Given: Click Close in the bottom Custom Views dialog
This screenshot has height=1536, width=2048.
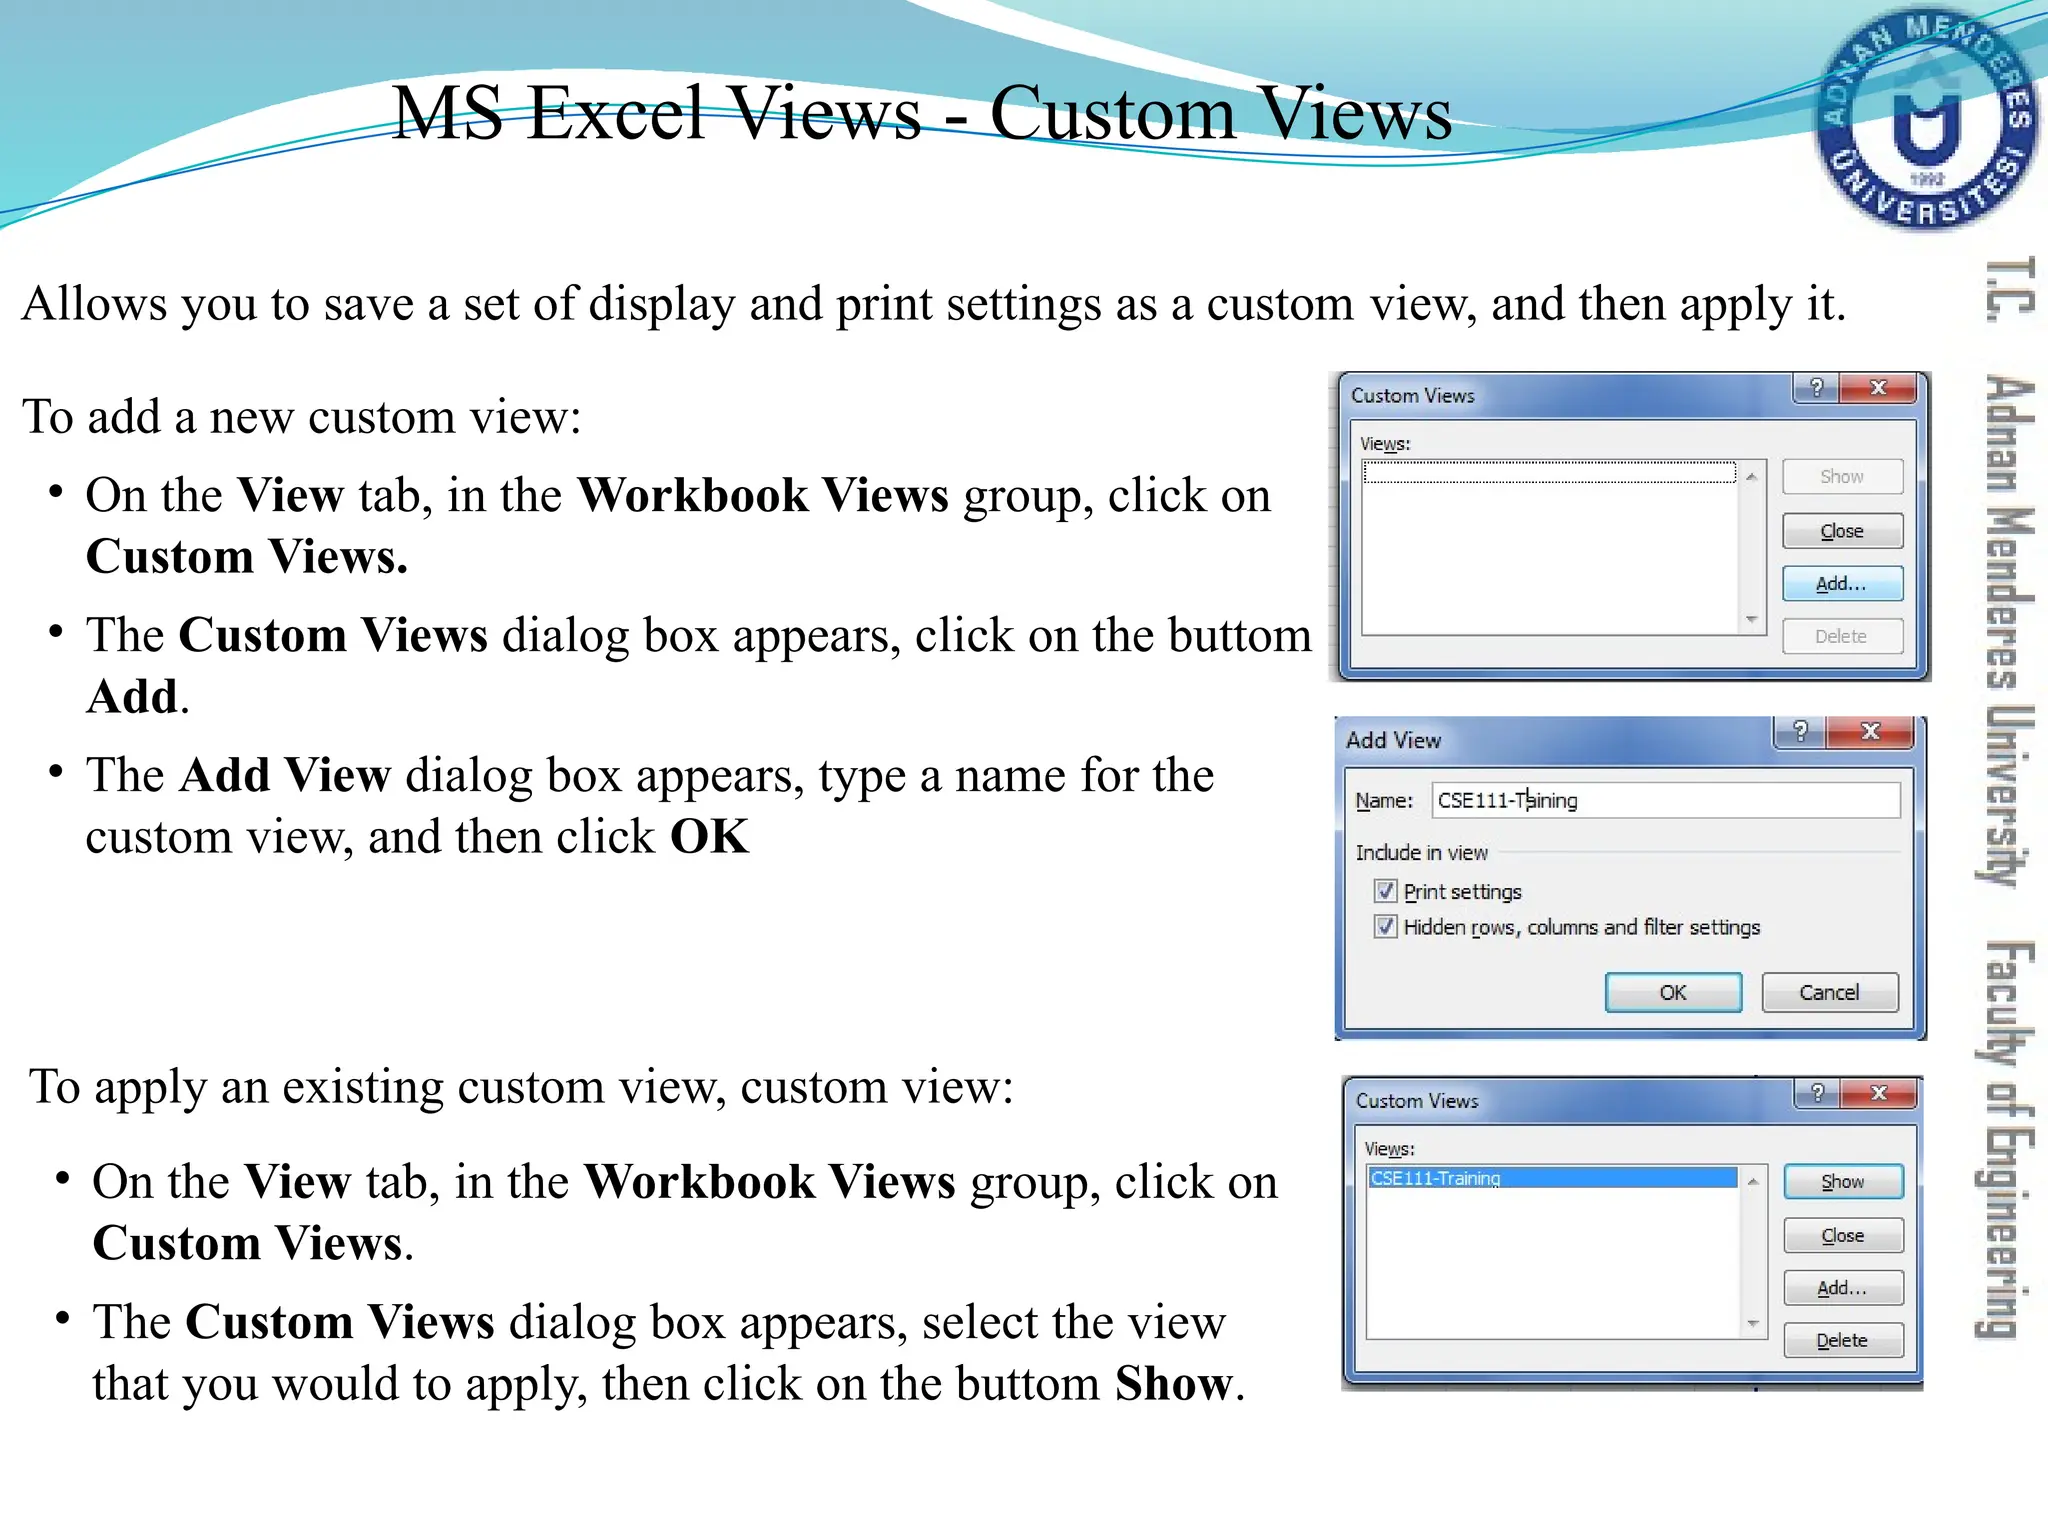Looking at the screenshot, I should point(1843,1235).
